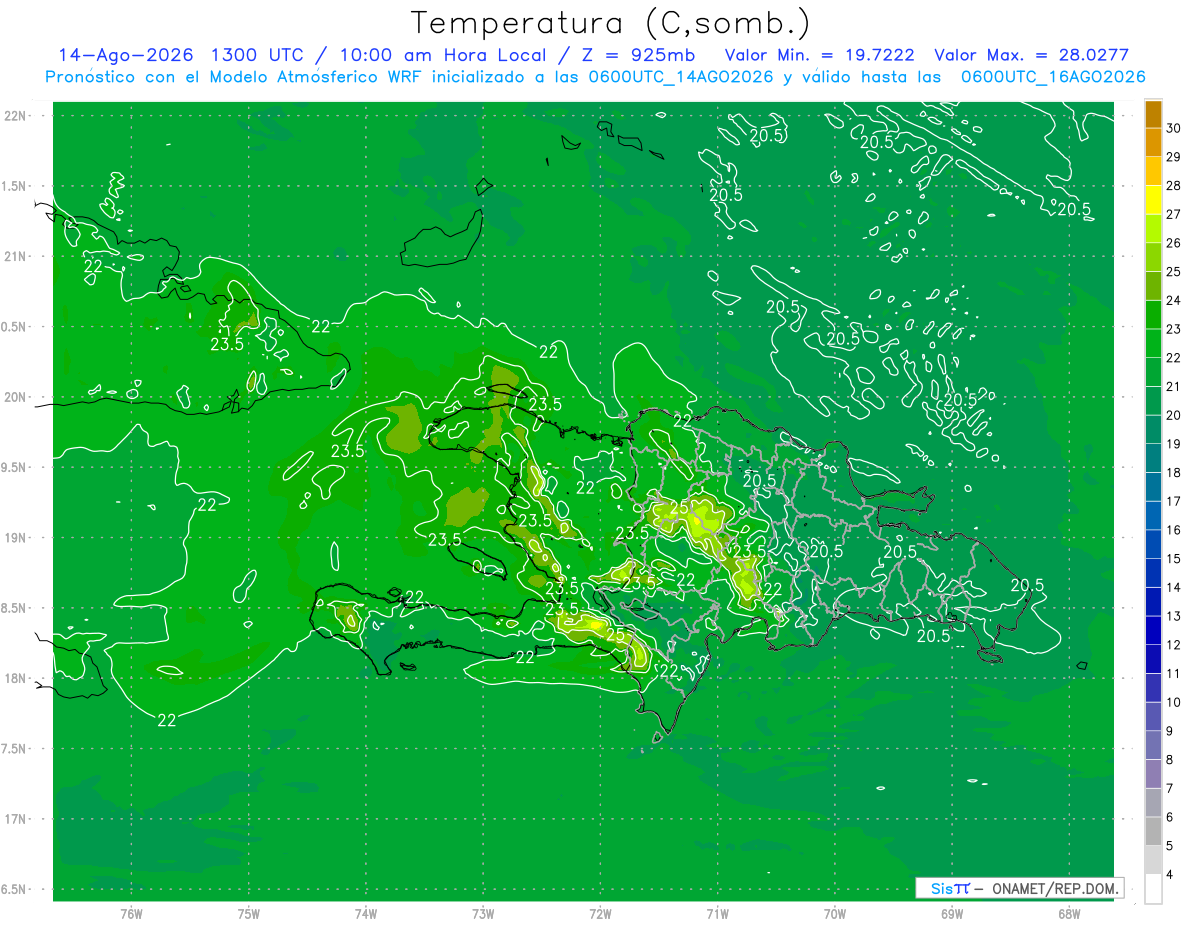Click the color scale label '8'
Viewport: 1200px width, 927px height.
click(x=1171, y=760)
